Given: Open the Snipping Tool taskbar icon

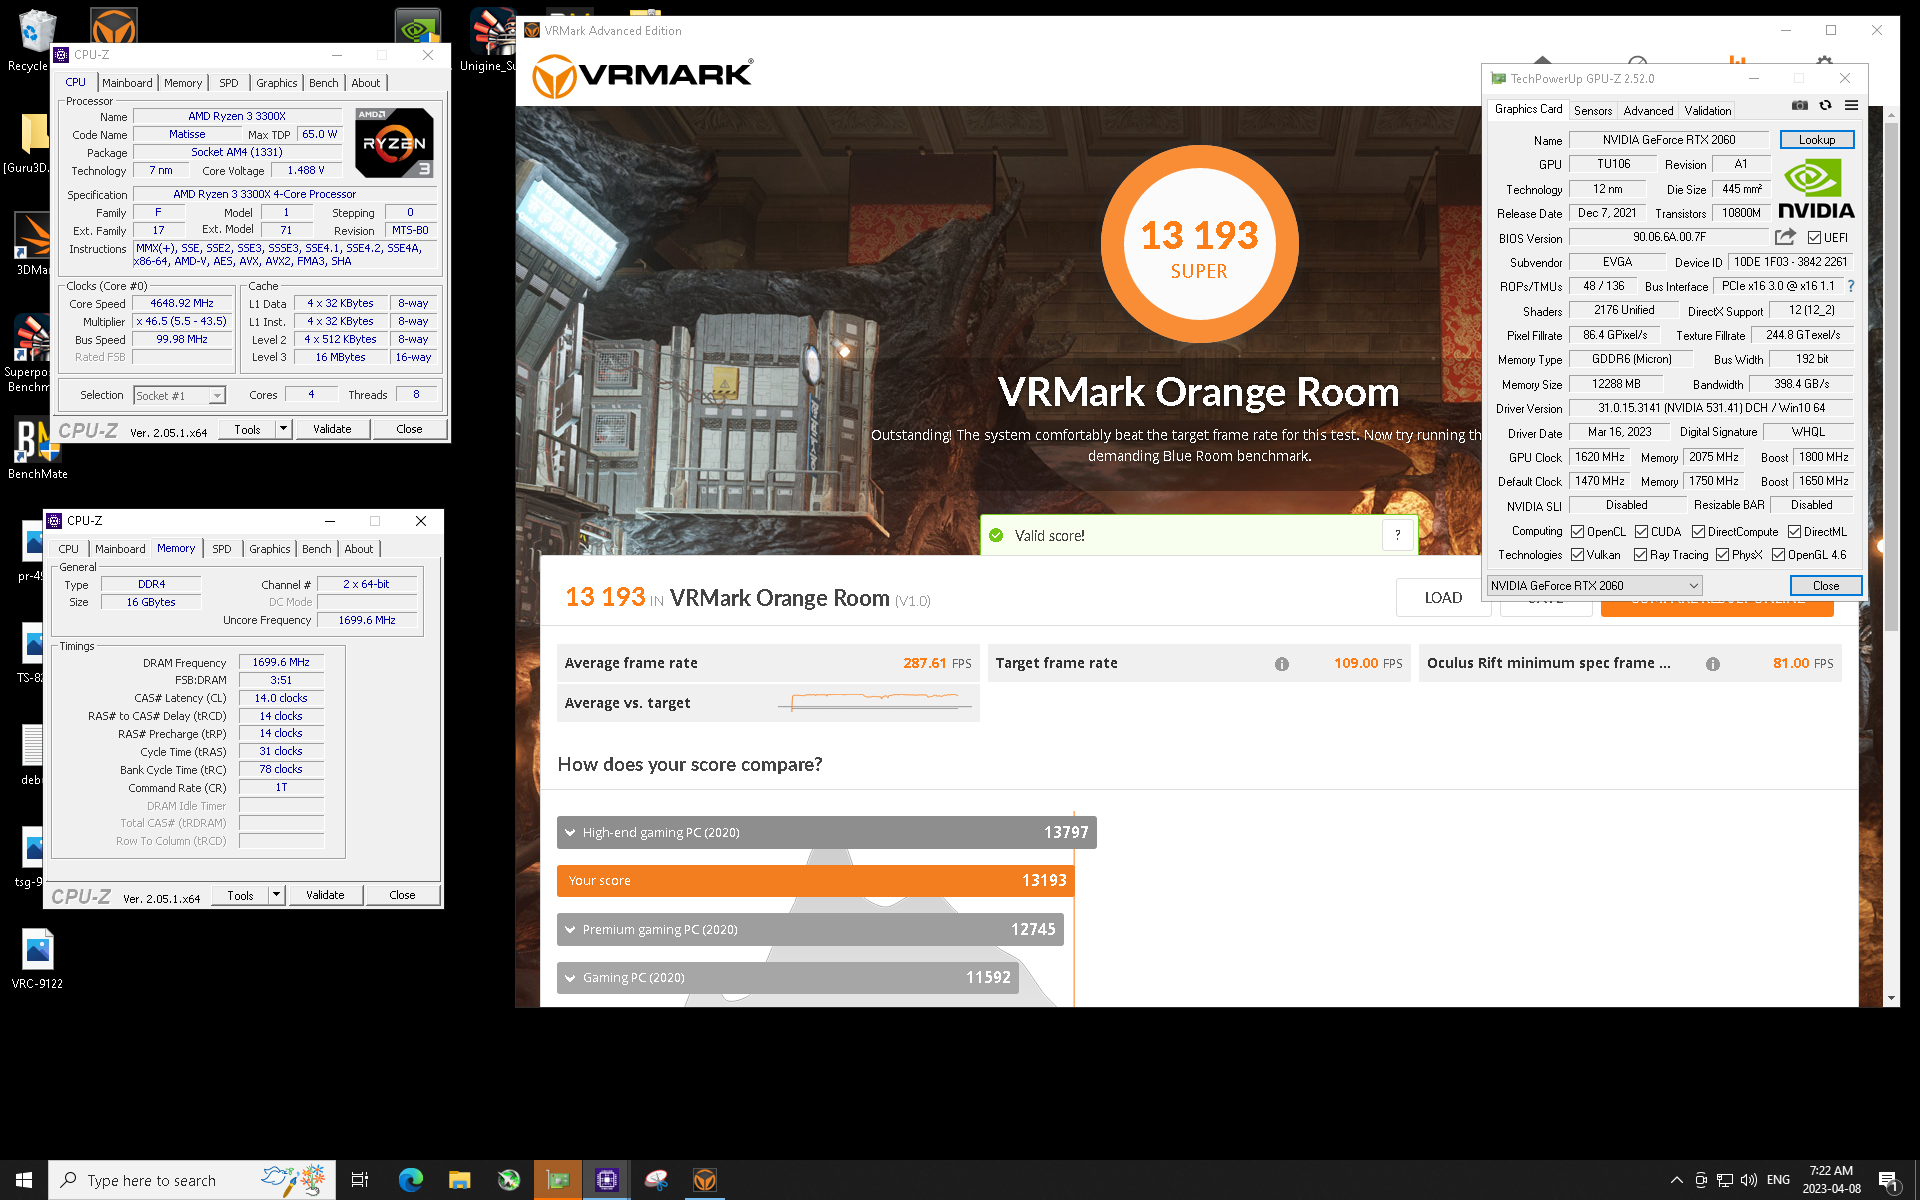Looking at the screenshot, I should 656,1180.
